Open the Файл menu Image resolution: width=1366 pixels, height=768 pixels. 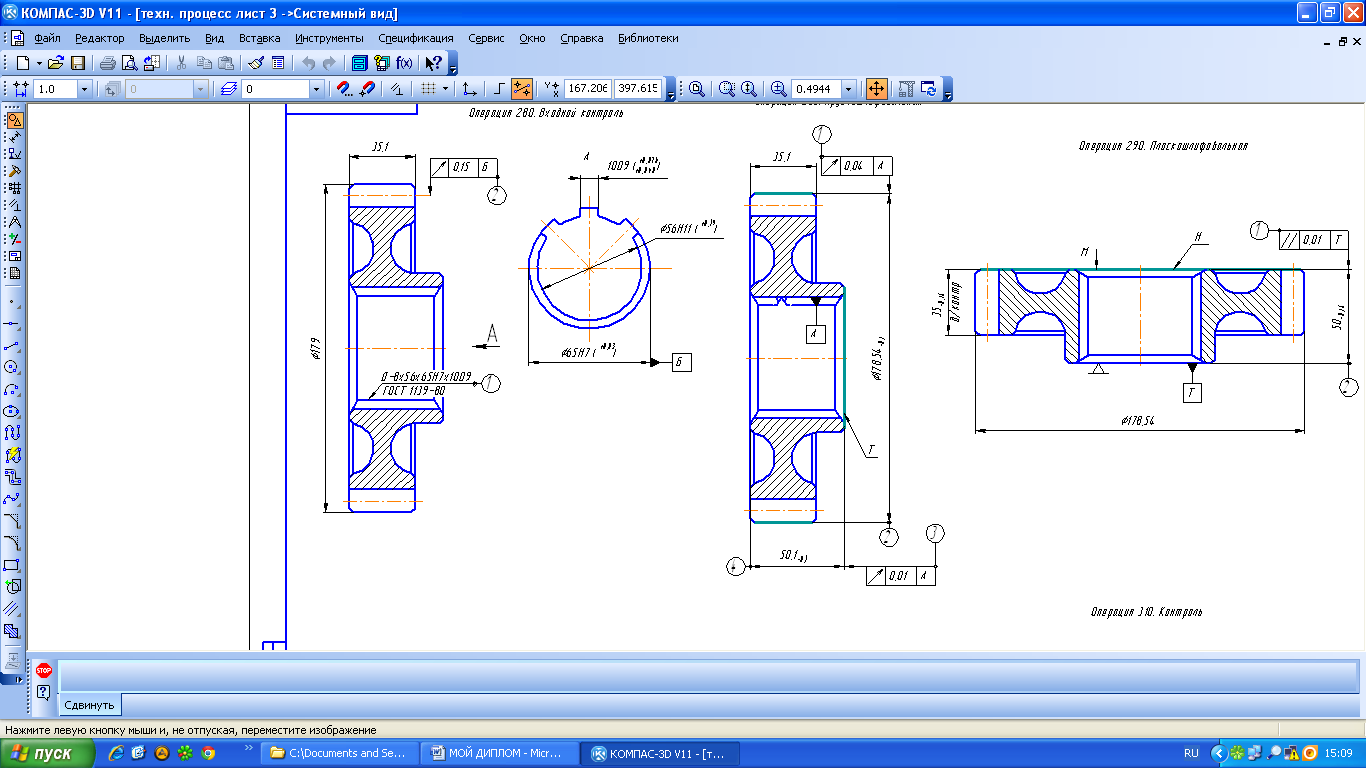click(x=47, y=38)
